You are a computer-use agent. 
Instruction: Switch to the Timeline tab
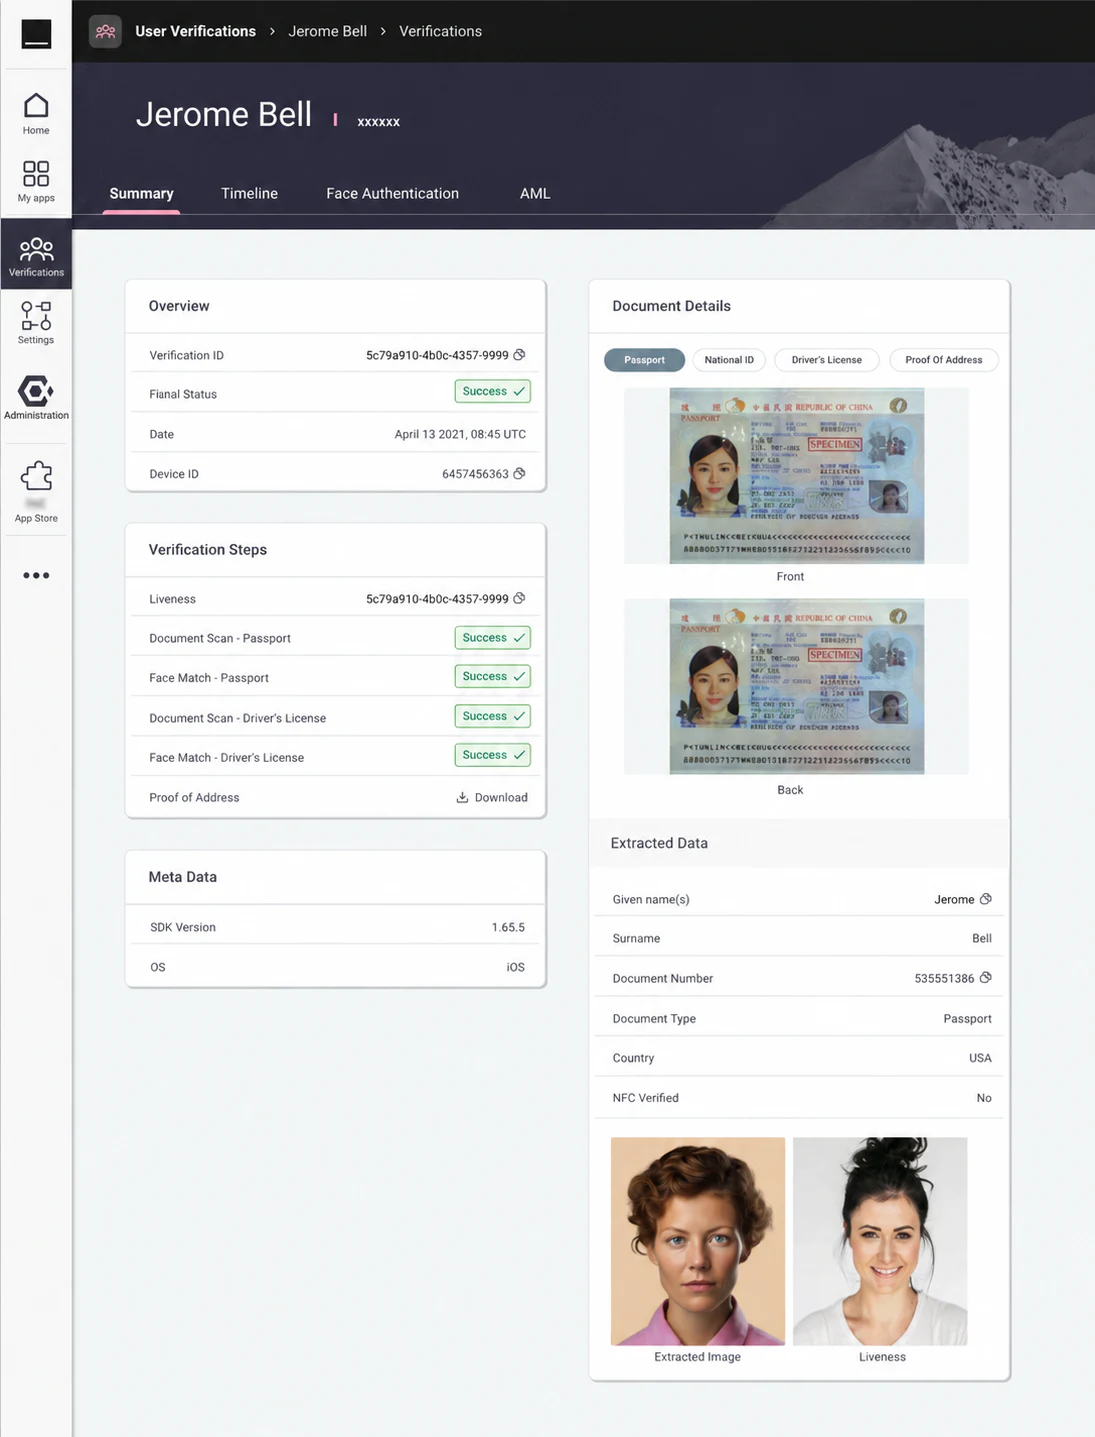click(x=249, y=193)
